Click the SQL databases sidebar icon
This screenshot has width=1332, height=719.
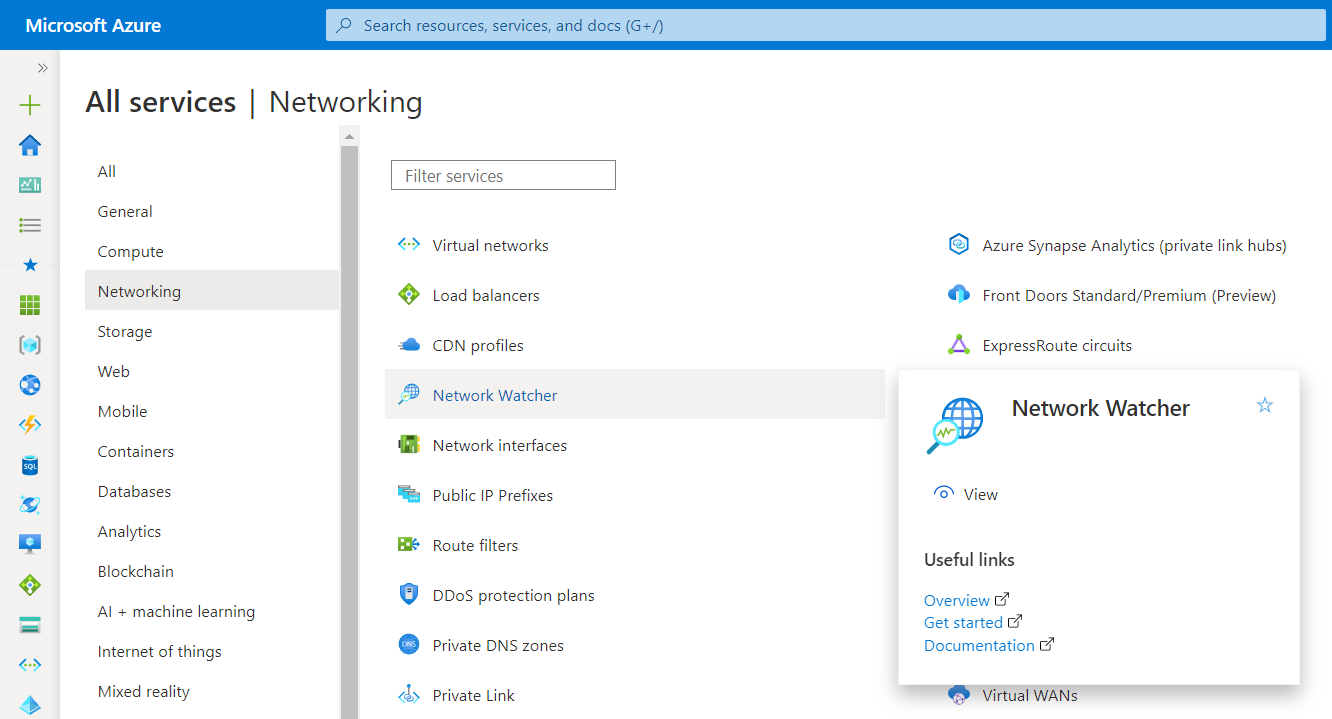[x=30, y=465]
